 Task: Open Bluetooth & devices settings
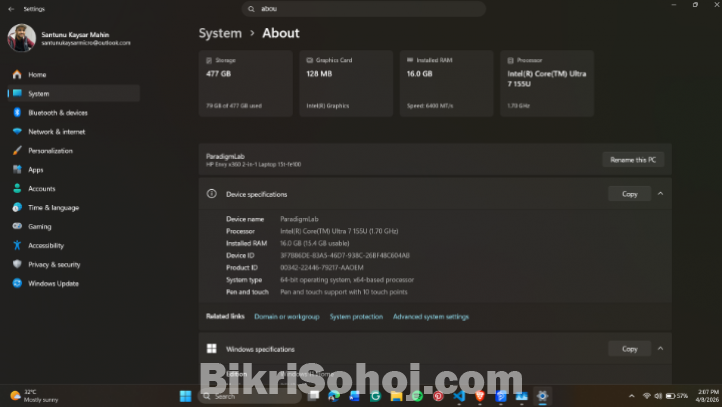[x=57, y=112]
